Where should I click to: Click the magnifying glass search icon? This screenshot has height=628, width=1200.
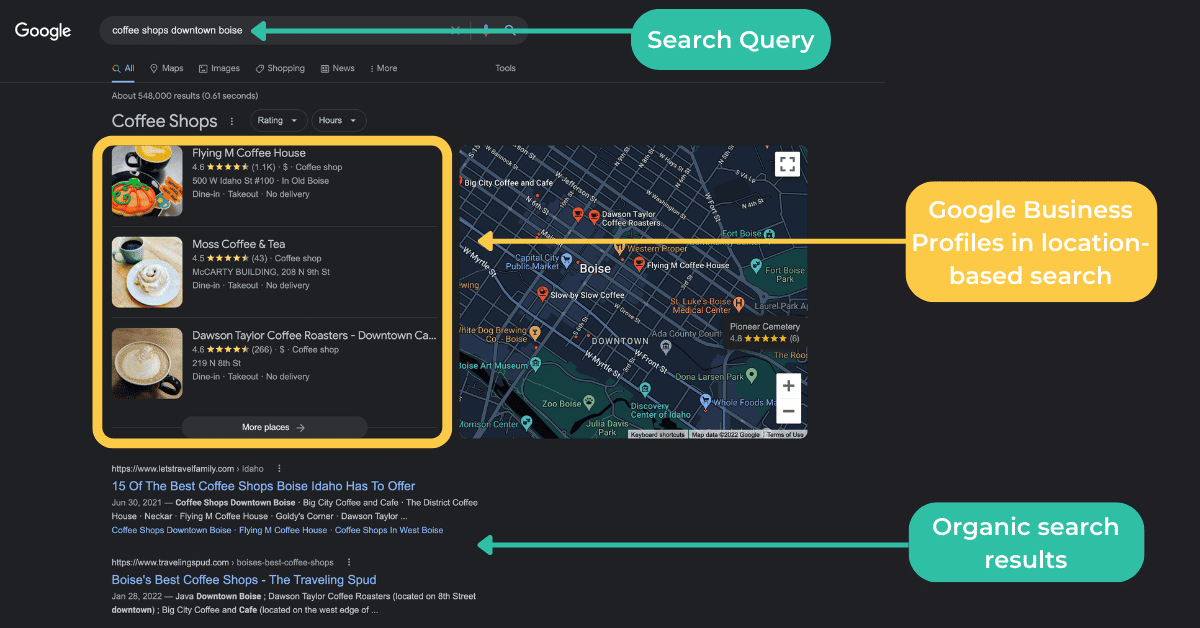510,30
